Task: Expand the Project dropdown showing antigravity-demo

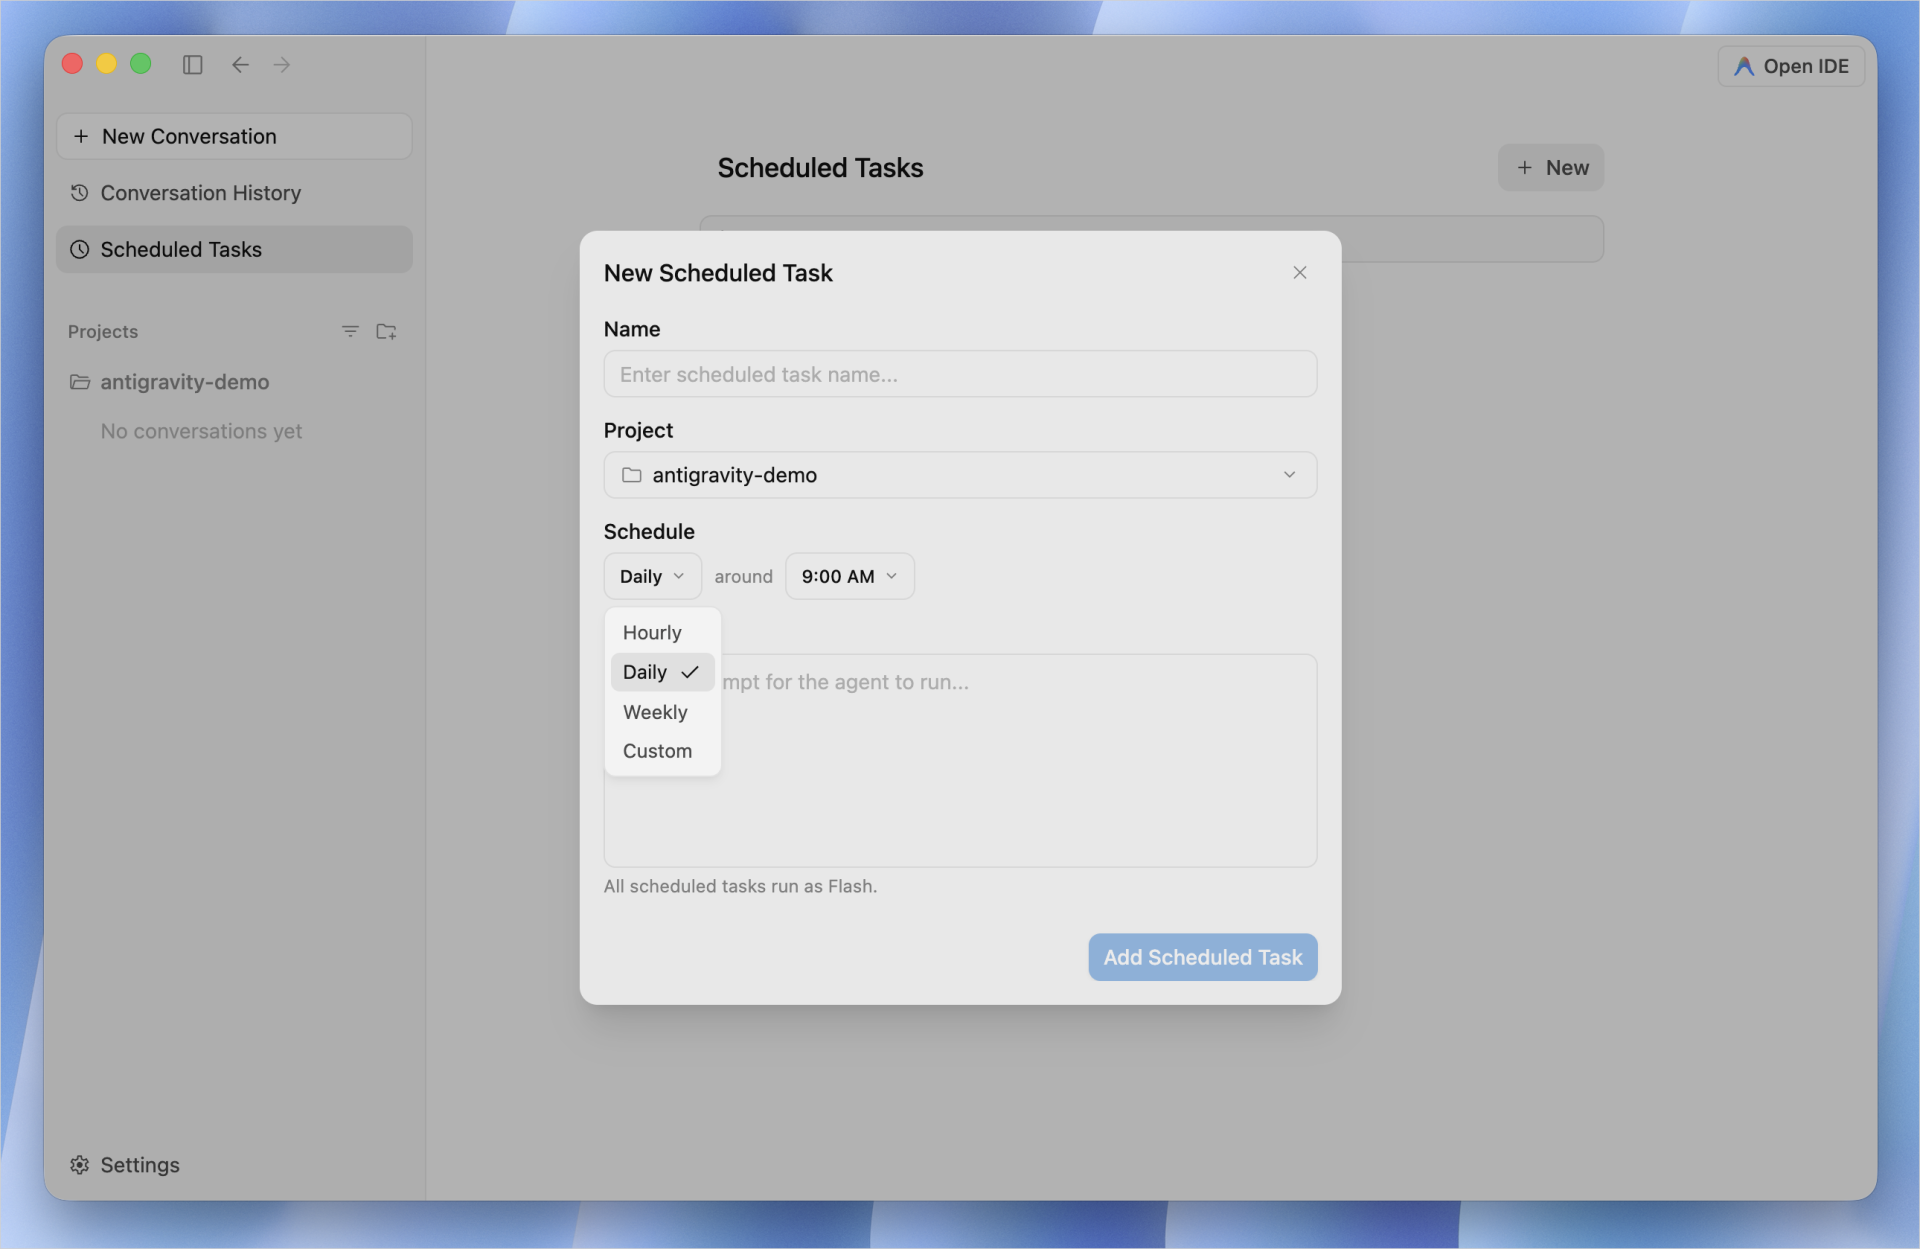Action: point(960,475)
